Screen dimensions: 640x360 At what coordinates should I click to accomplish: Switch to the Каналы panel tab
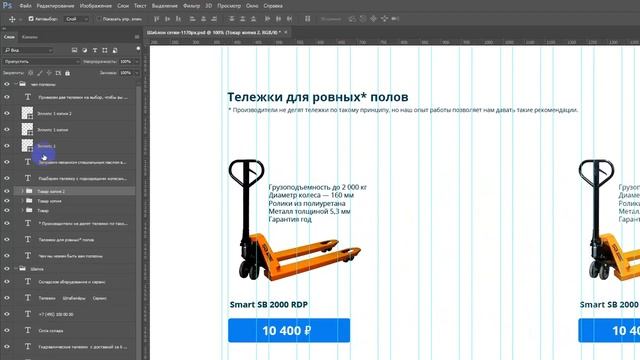(x=30, y=37)
